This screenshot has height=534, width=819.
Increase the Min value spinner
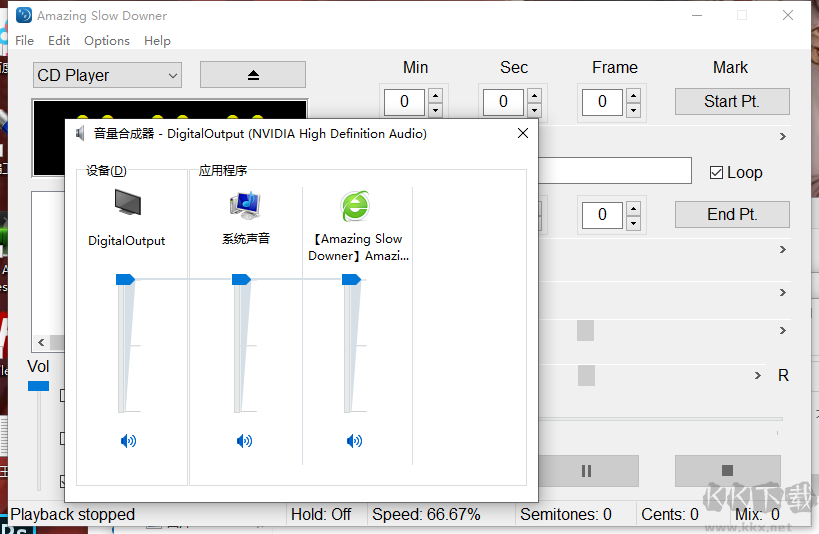click(436, 96)
